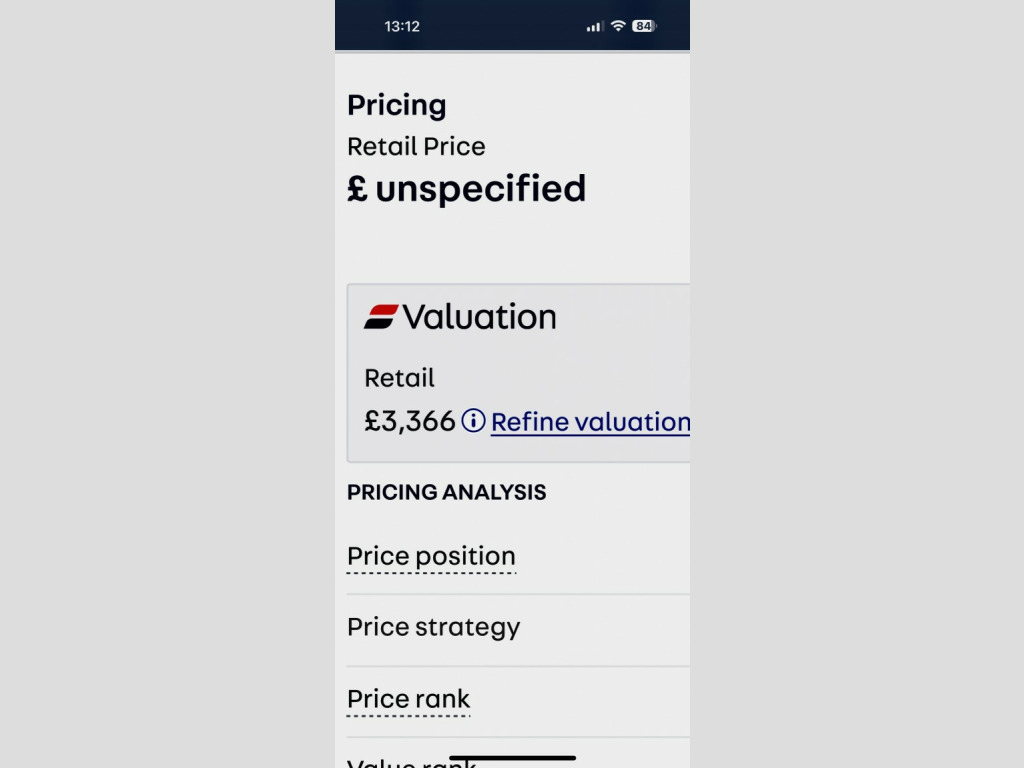Open the Refine valuation link
The width and height of the screenshot is (1024, 768).
[x=590, y=422]
